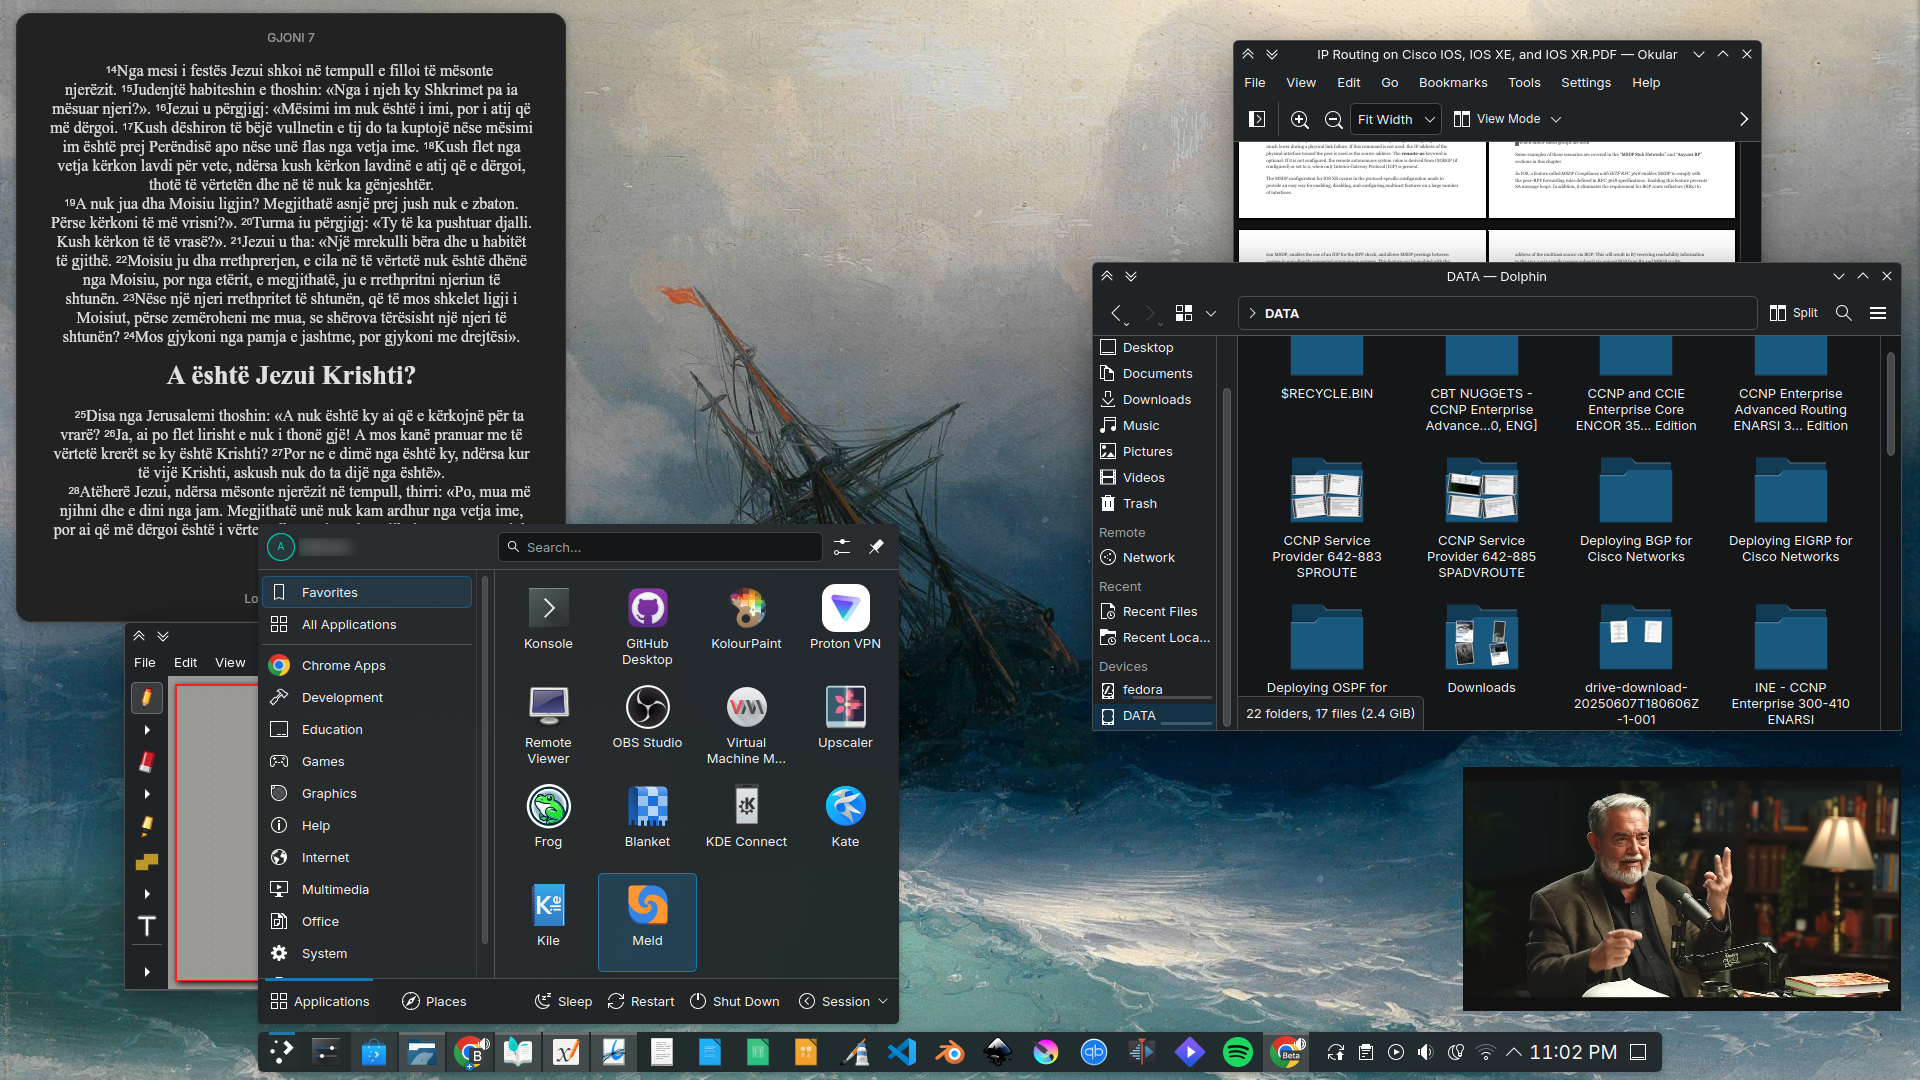This screenshot has width=1920, height=1080.
Task: Open Okular Bookmarks menu
Action: (1452, 83)
